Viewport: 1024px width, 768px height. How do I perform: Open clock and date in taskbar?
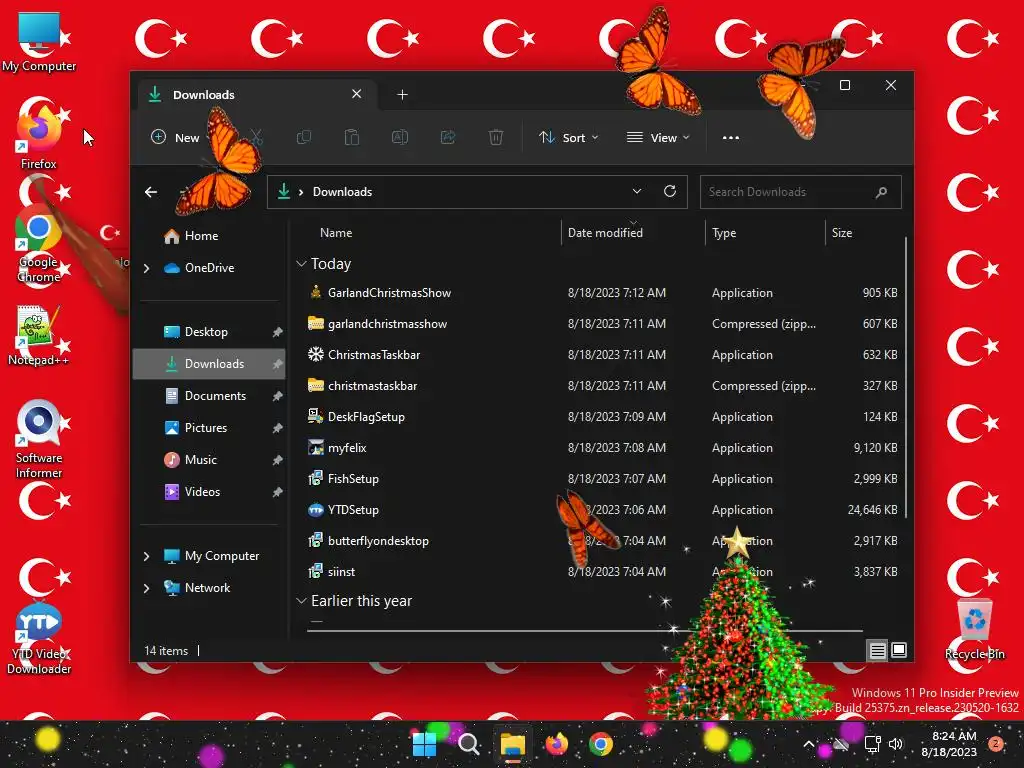[x=948, y=744]
